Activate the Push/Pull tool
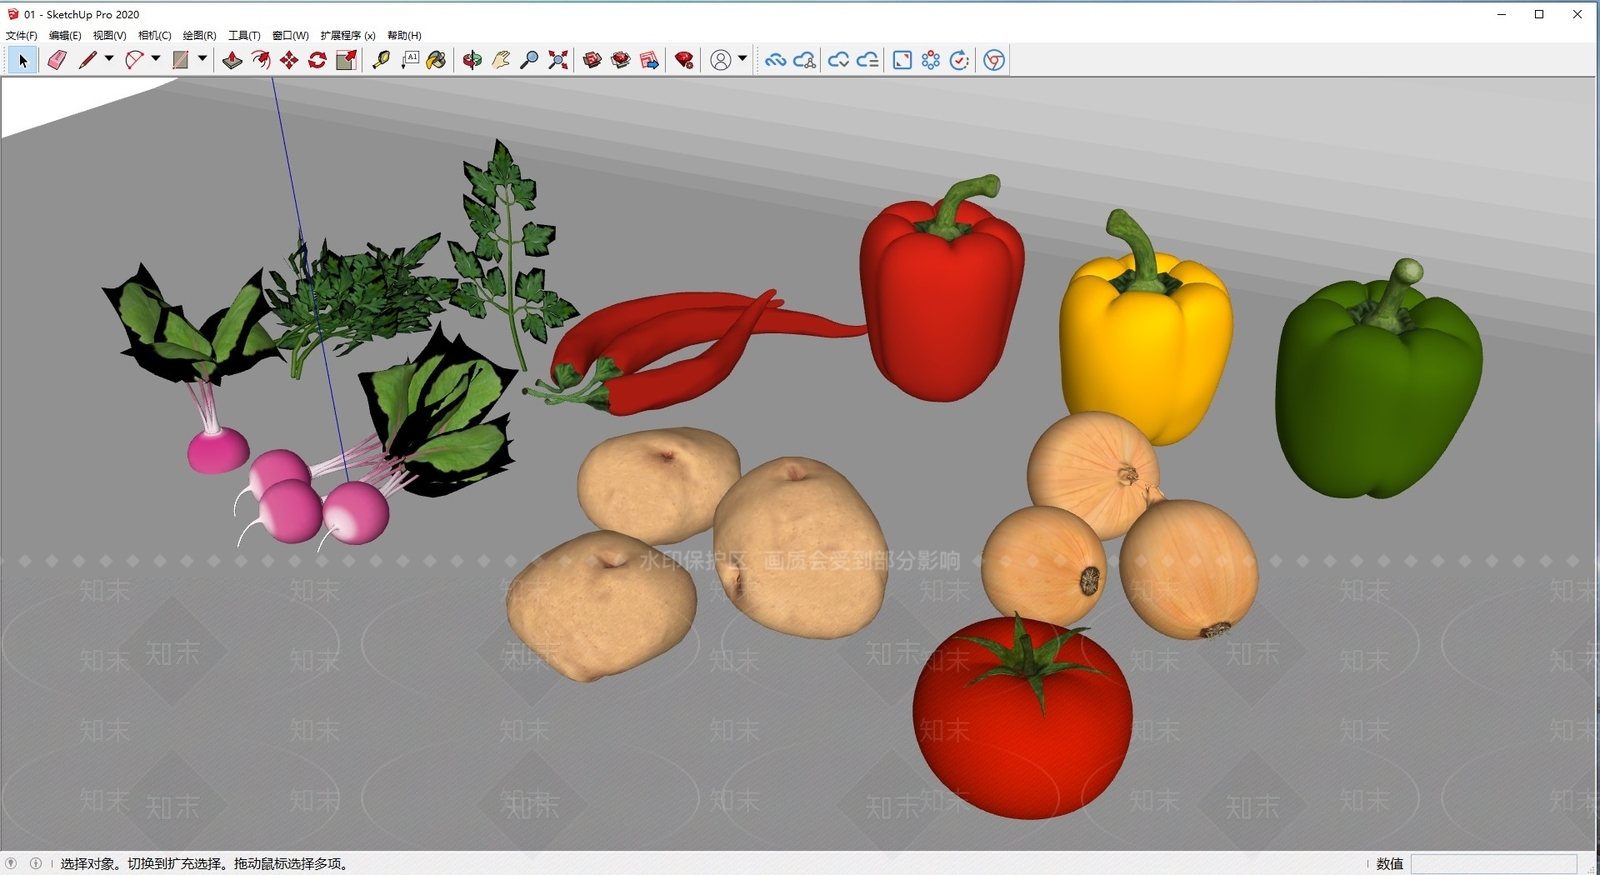 click(232, 61)
